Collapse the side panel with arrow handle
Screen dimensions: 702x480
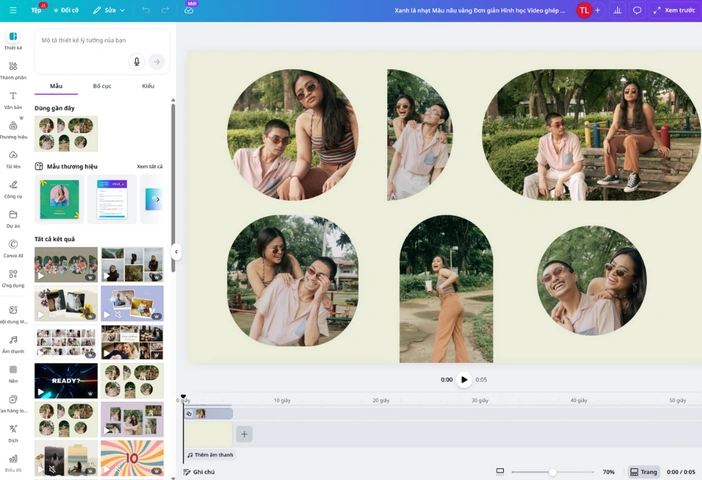pos(176,252)
